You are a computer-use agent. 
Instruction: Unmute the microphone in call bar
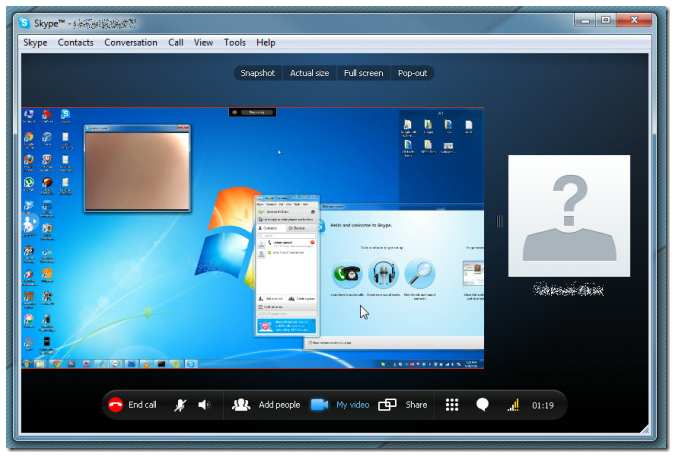(181, 405)
